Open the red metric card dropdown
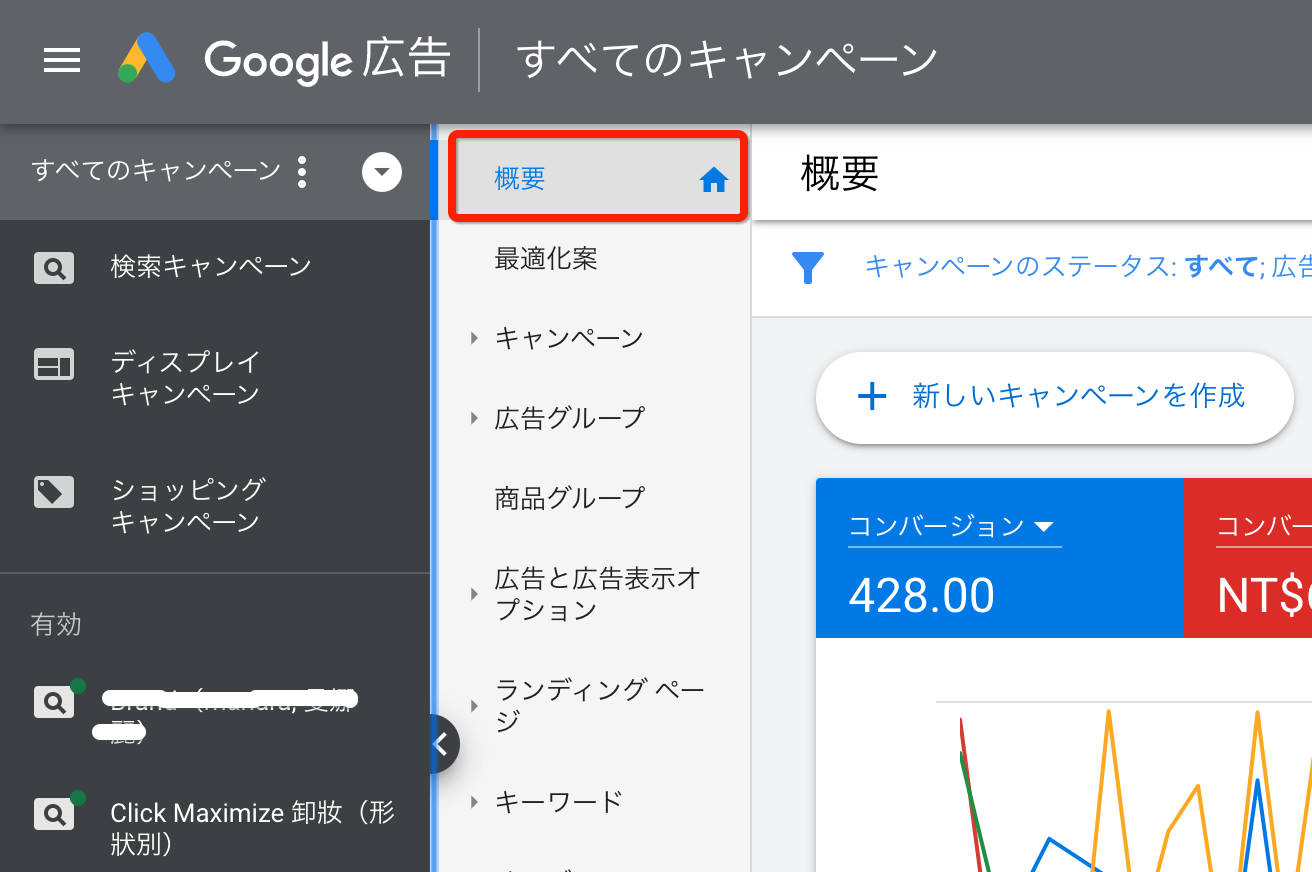The height and width of the screenshot is (872, 1312). (1264, 527)
